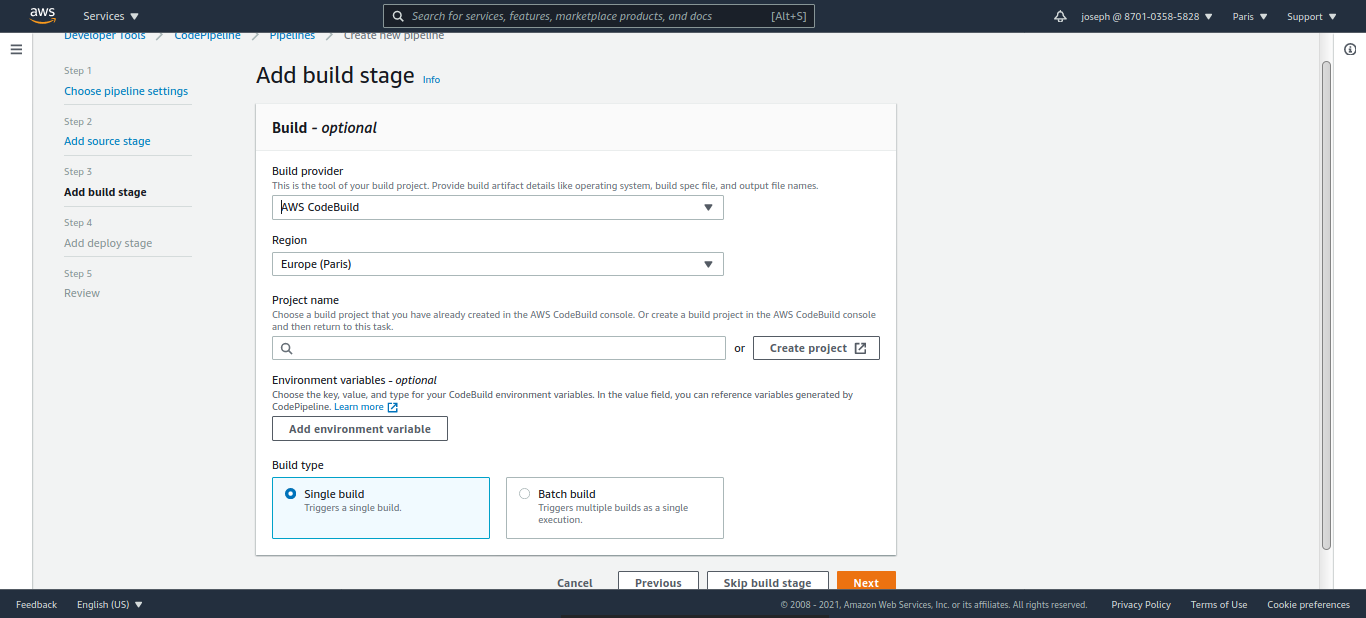Click Skip build stage button
The height and width of the screenshot is (618, 1366).
tap(767, 582)
